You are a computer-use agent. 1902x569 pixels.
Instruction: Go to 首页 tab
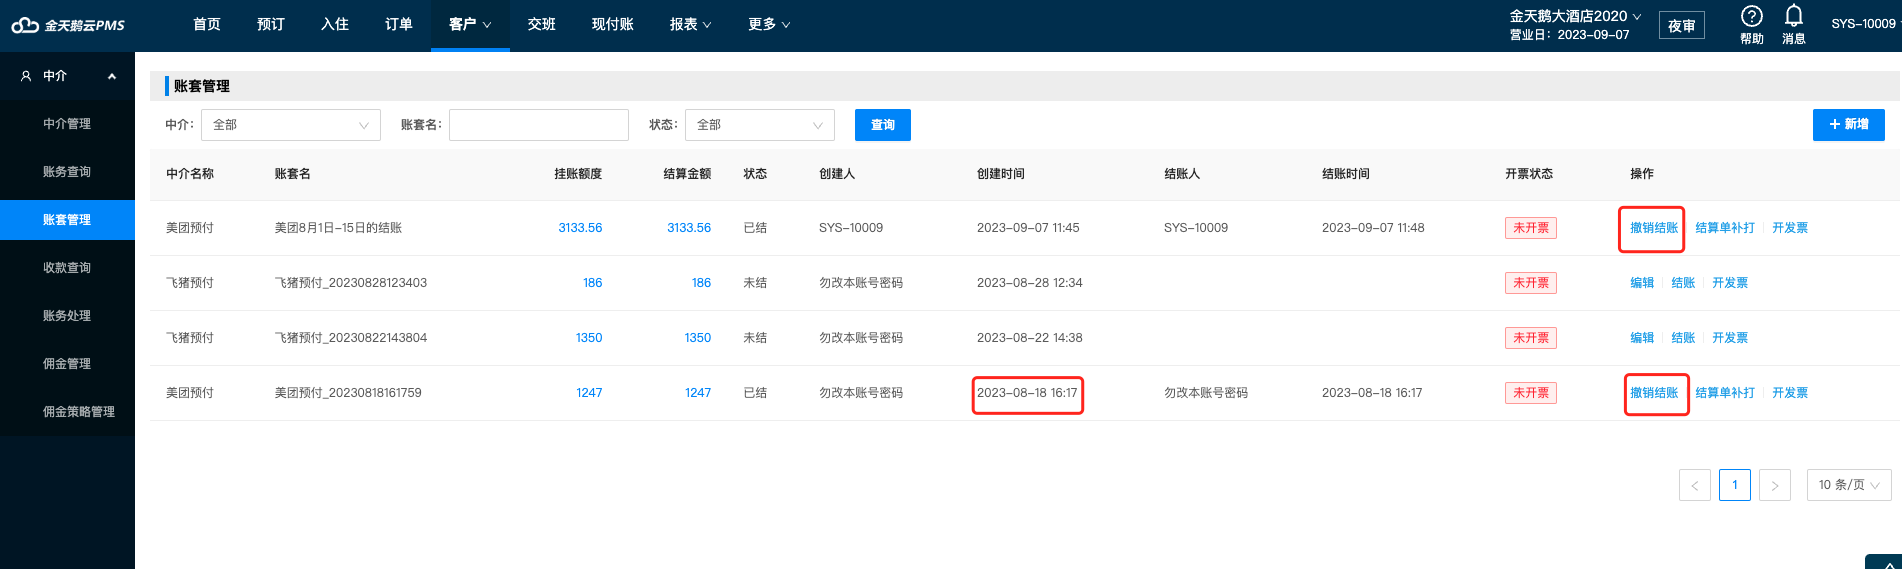tap(207, 24)
